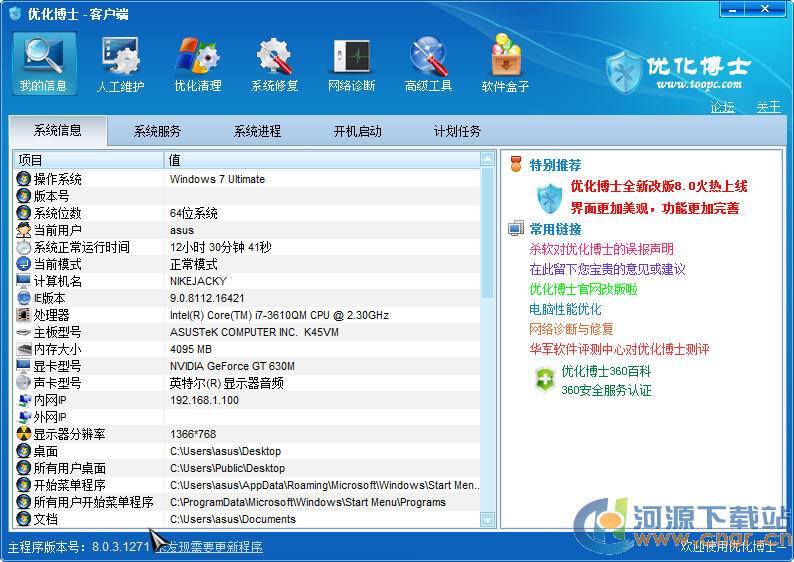The width and height of the screenshot is (794, 562).
Task: Switch to the 系统服务 tab
Action: point(158,131)
